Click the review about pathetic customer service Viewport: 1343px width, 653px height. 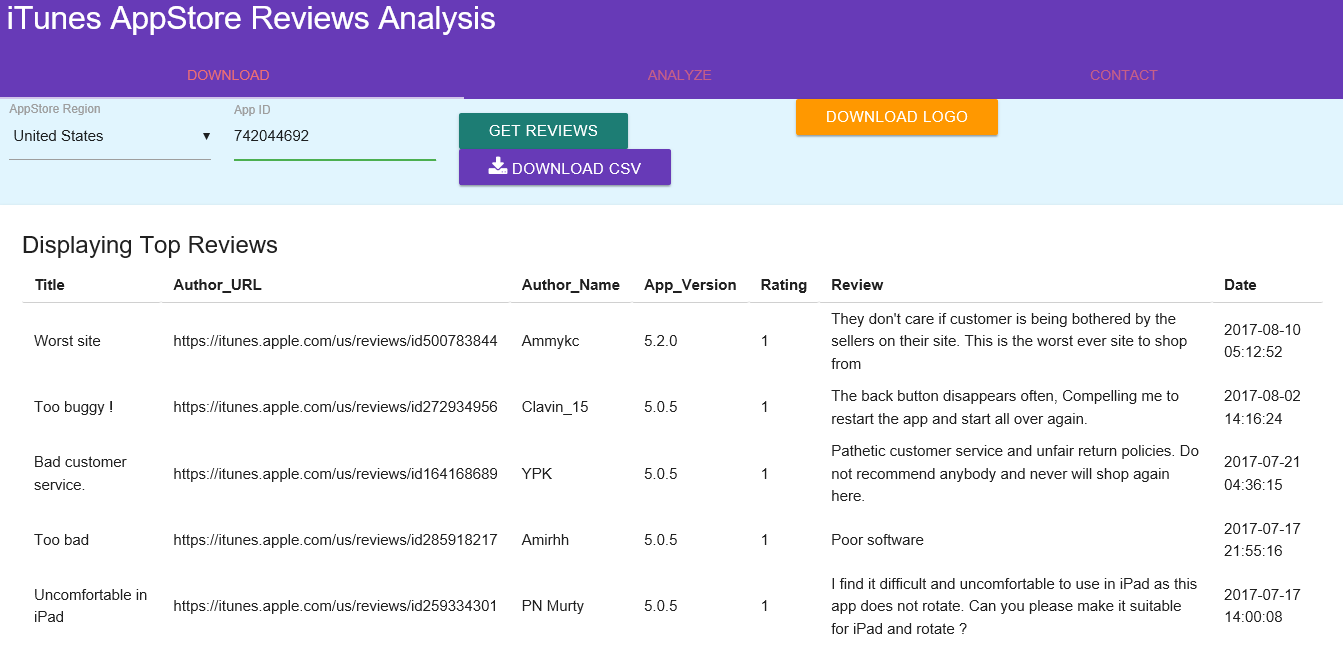click(1015, 474)
